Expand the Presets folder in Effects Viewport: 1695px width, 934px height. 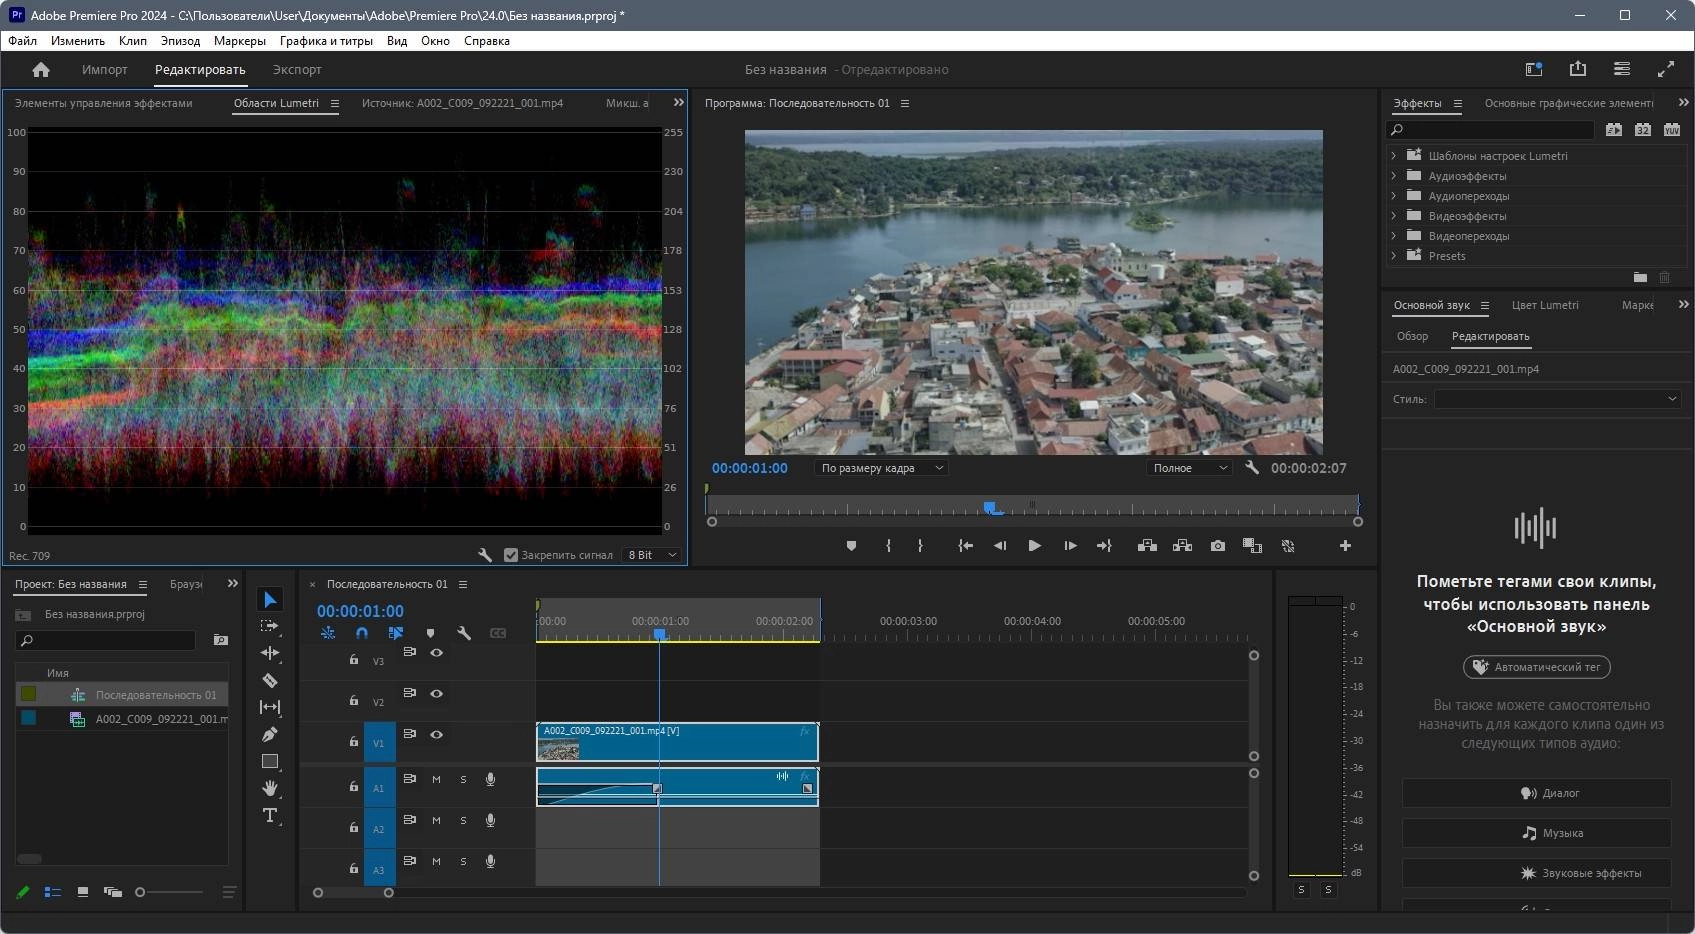point(1393,255)
